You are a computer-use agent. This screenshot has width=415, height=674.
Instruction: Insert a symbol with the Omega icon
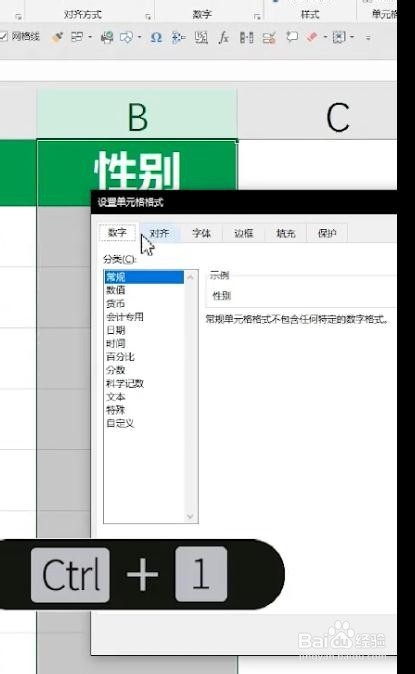click(156, 37)
